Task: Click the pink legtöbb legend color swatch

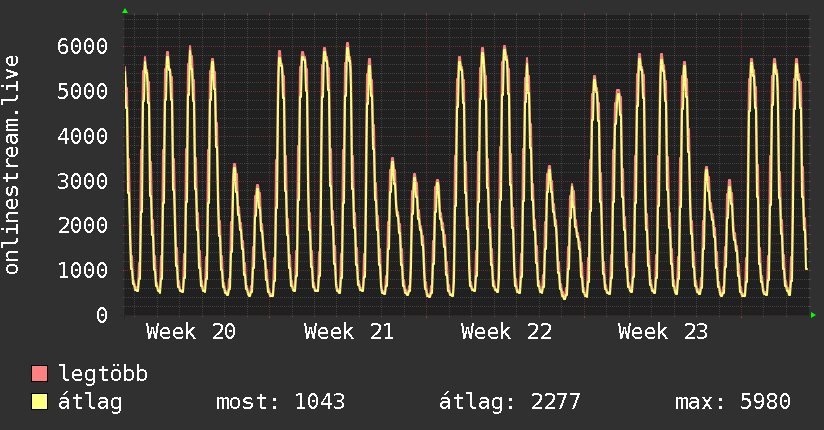Action: click(x=39, y=373)
